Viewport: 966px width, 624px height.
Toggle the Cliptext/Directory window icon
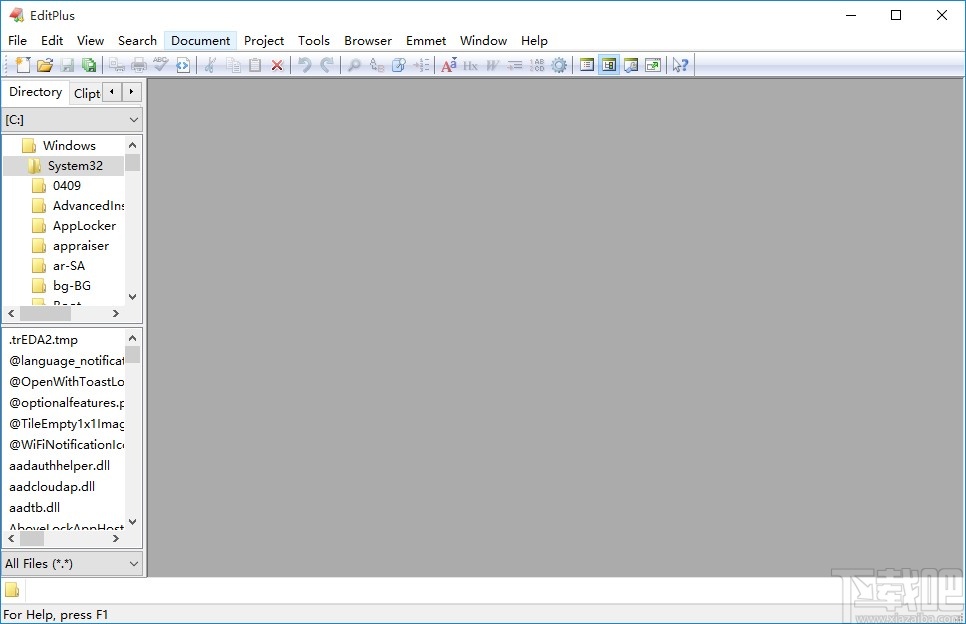point(609,65)
